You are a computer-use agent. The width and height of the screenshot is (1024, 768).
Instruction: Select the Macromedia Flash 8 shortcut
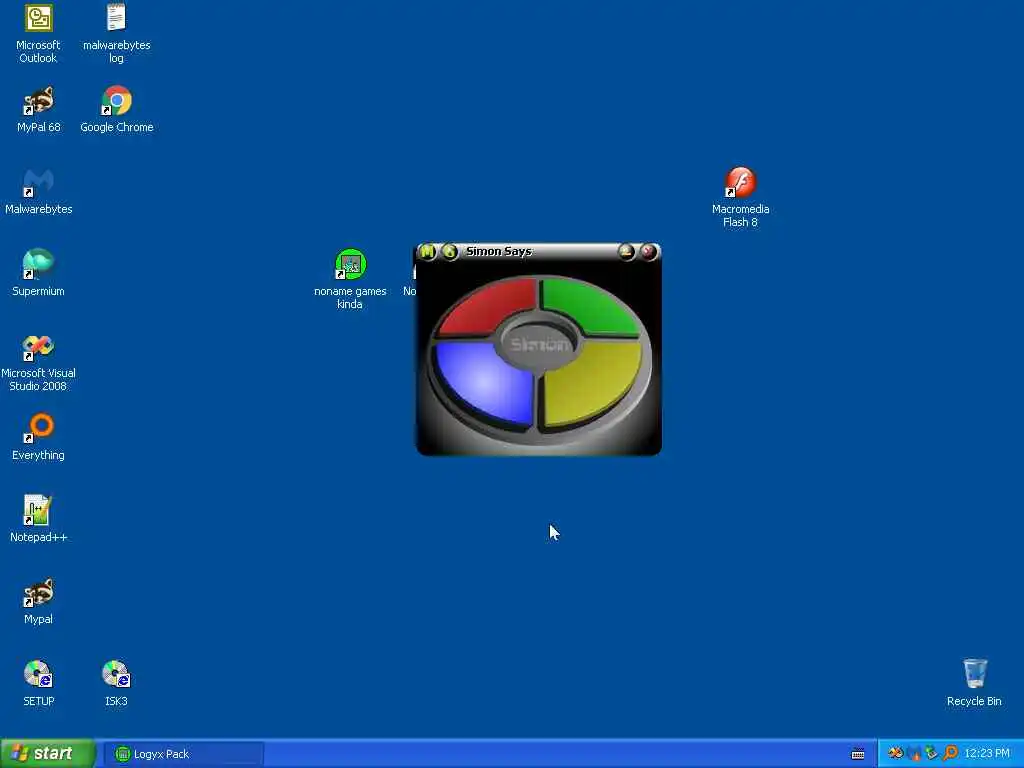[740, 197]
